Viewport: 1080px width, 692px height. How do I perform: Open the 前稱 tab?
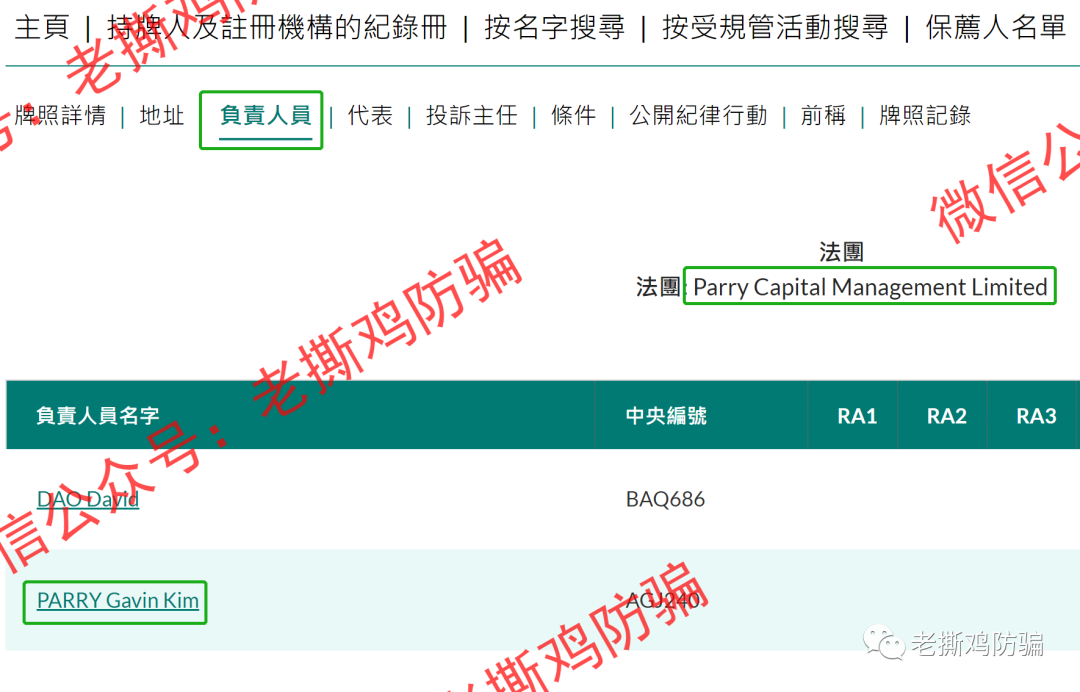click(823, 115)
